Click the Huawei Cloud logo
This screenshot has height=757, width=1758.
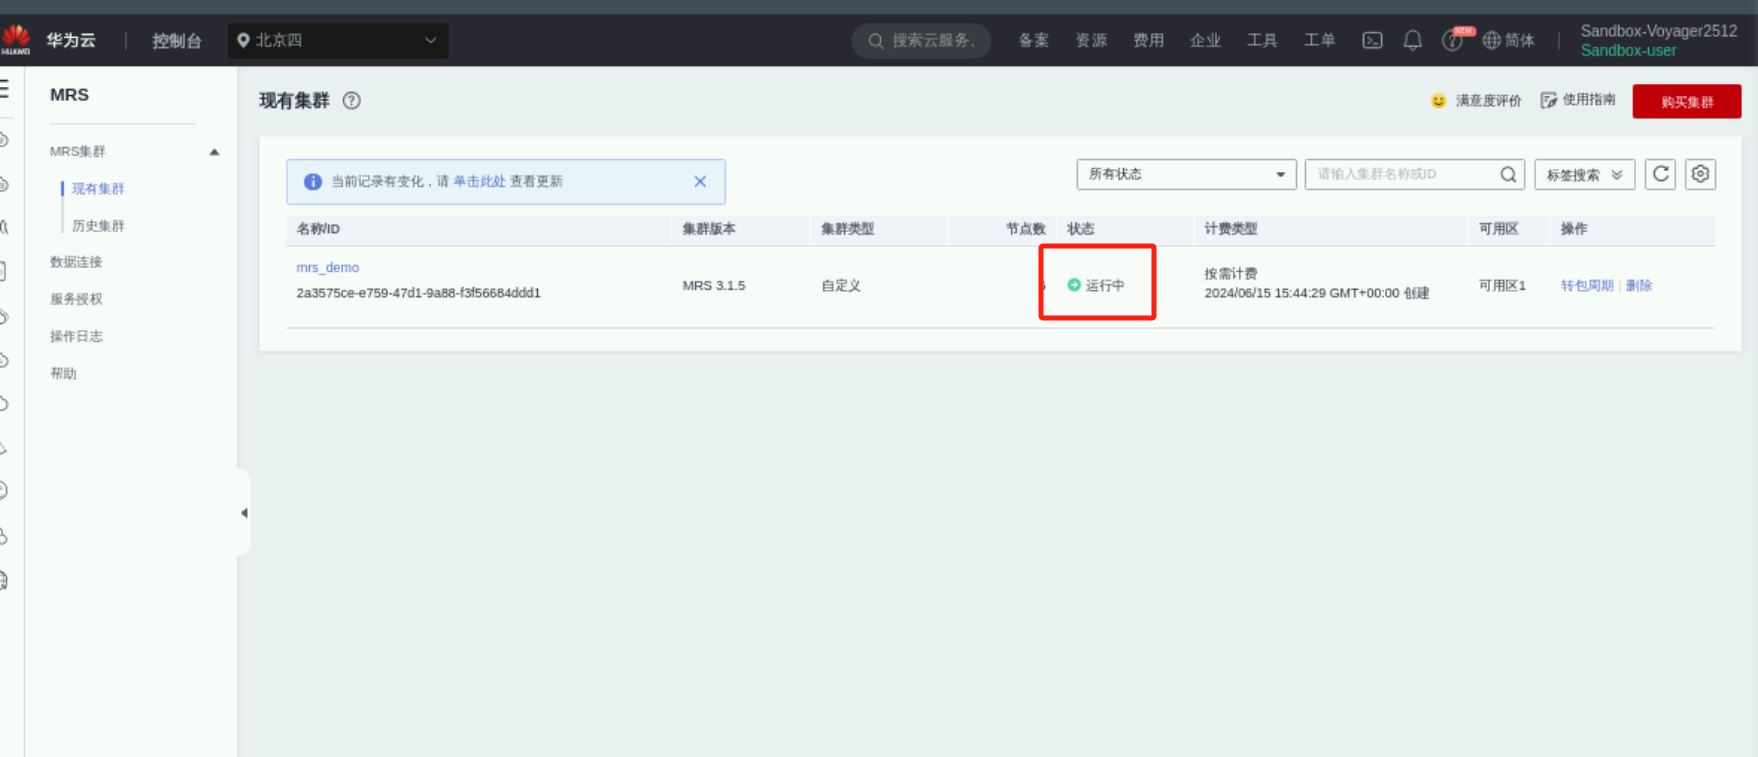pos(16,40)
